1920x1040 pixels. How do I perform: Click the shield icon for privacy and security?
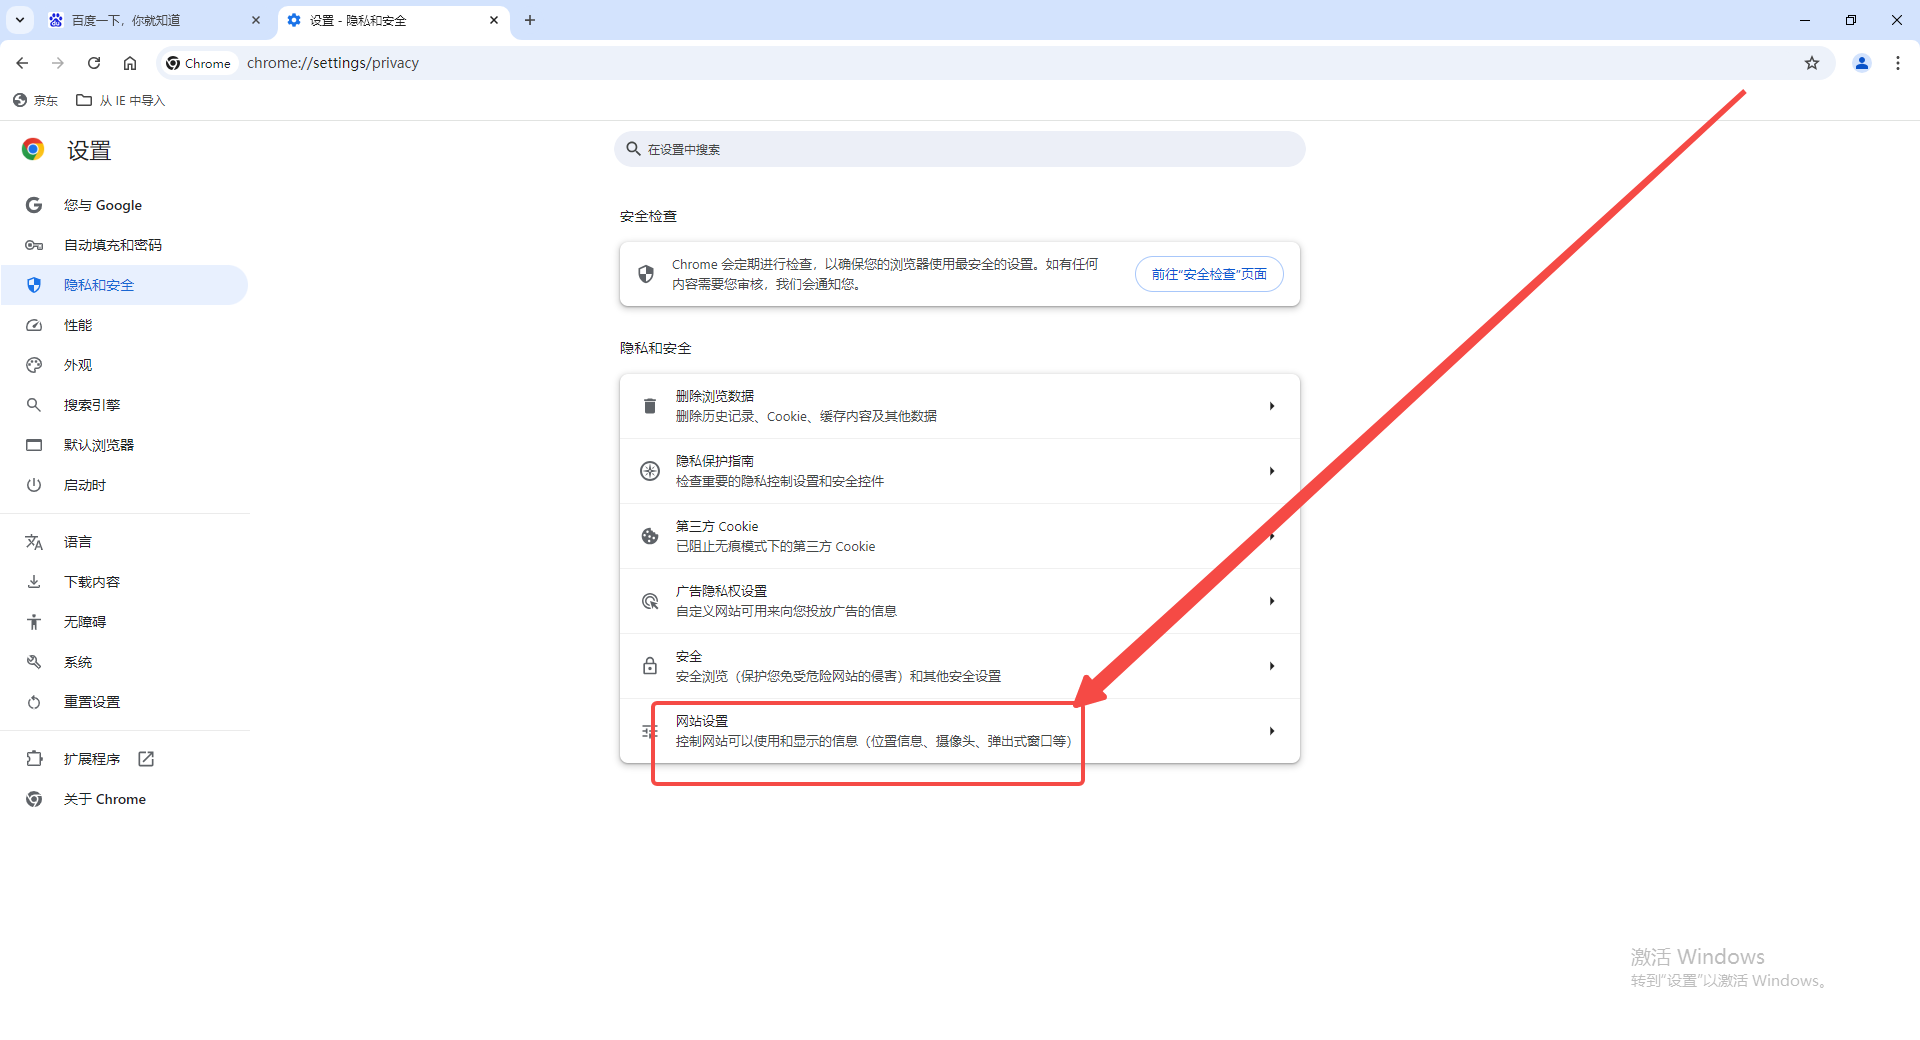tap(34, 285)
